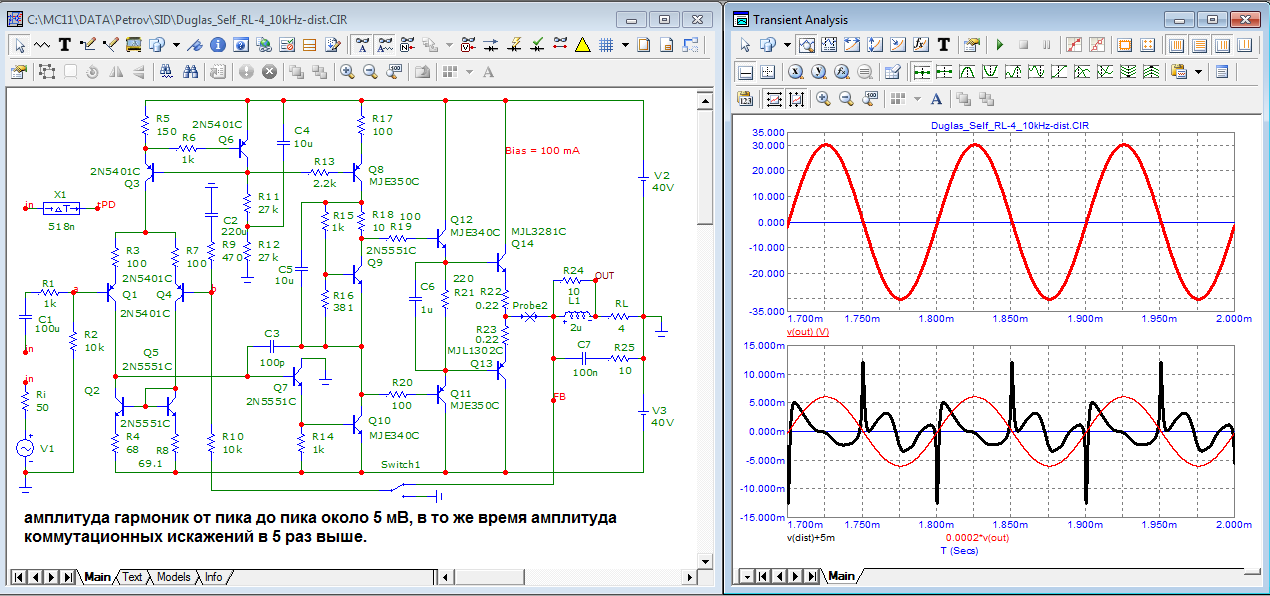
Task: Expand dropdown beside schematic windows icon
Action: (176, 45)
